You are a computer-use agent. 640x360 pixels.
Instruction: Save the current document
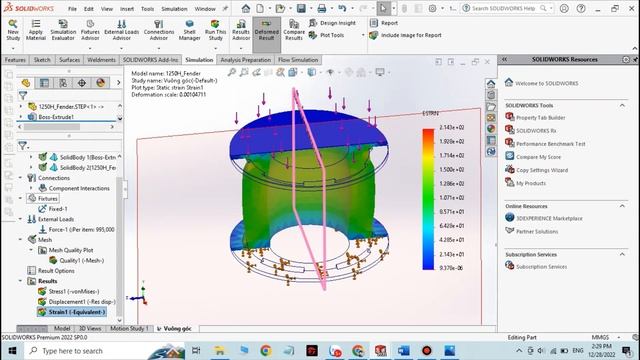point(301,8)
